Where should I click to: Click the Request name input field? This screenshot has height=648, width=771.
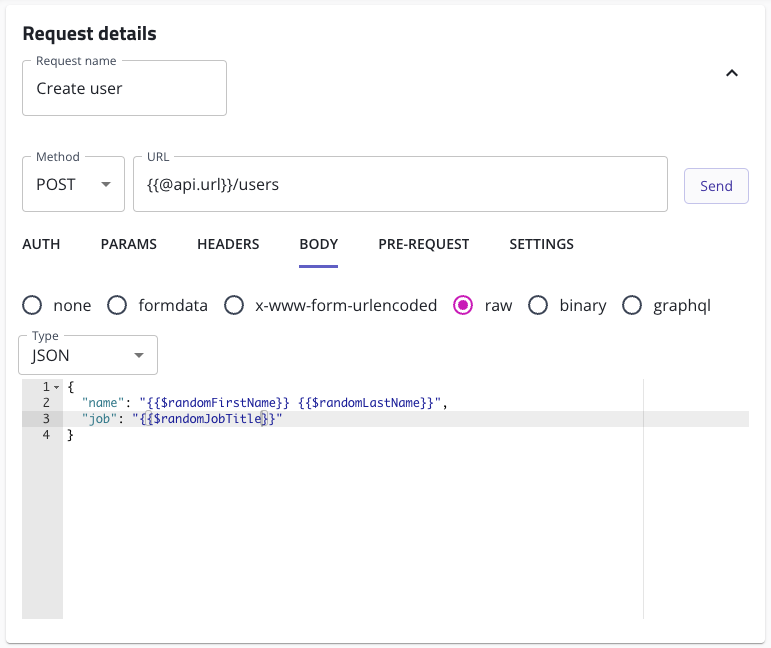pos(124,88)
